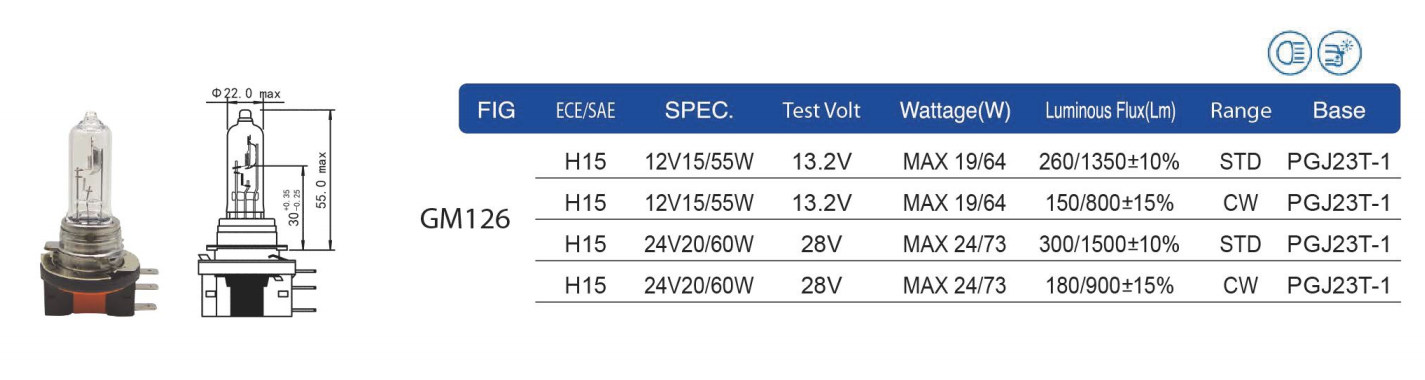Click the Luminous Flux(Lm) header
1425x380 pixels.
tap(1110, 111)
